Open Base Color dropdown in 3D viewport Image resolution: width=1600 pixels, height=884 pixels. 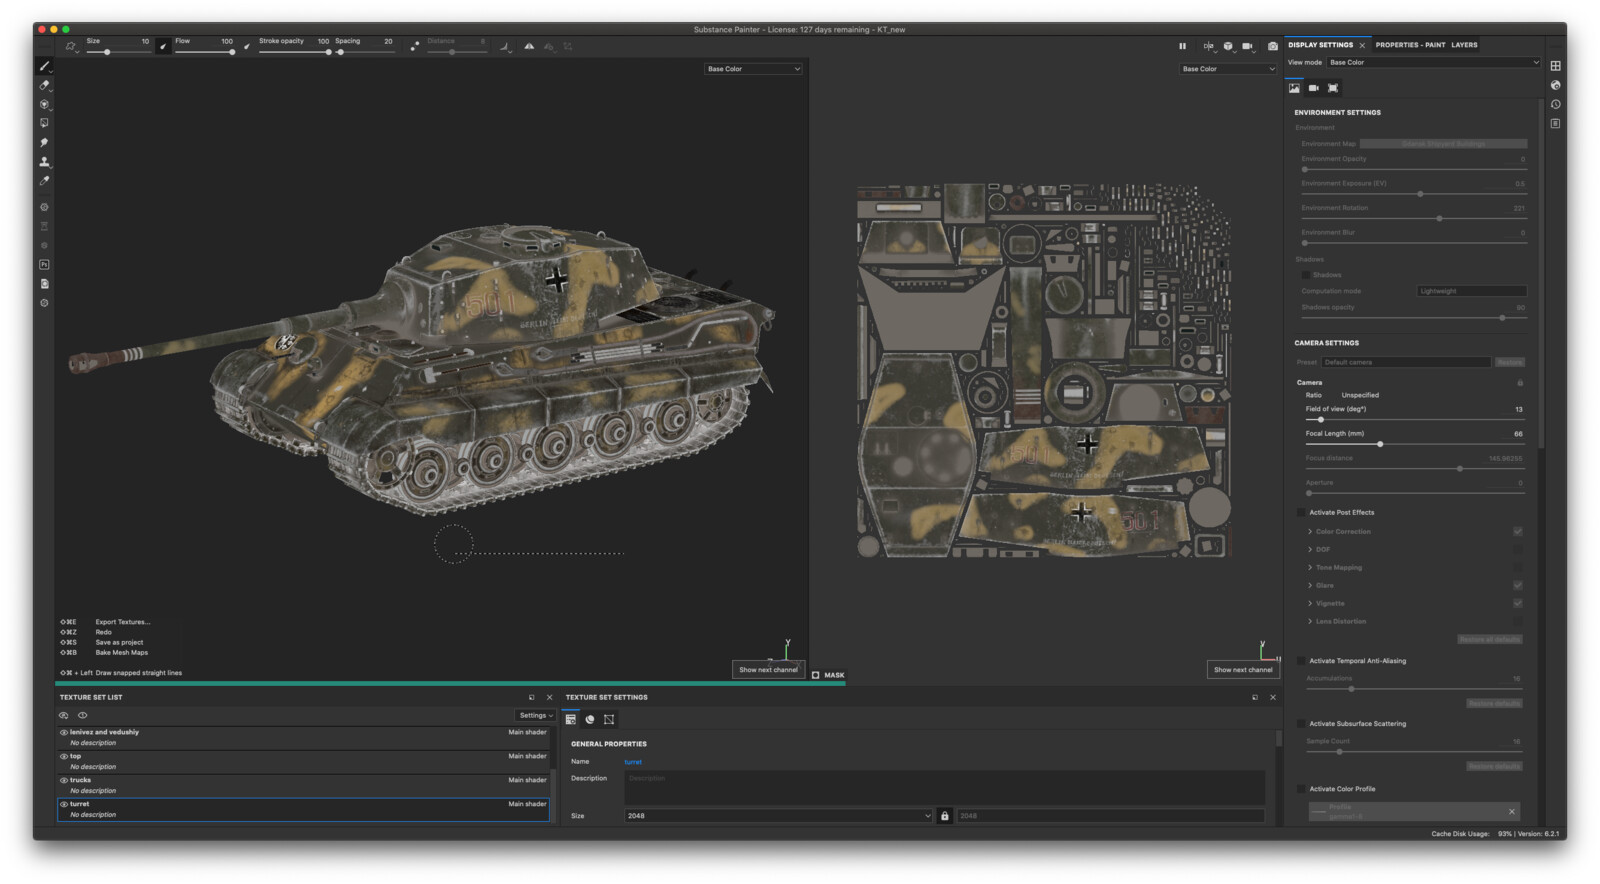(753, 69)
